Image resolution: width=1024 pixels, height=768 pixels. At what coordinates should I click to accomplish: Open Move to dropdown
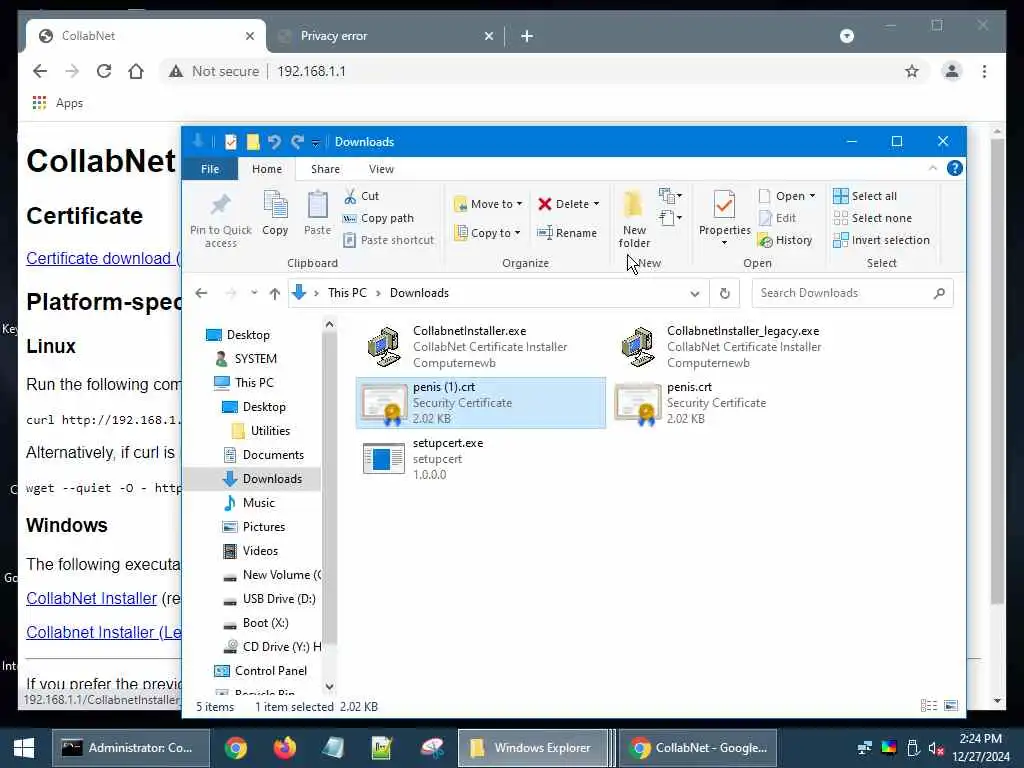[488, 204]
